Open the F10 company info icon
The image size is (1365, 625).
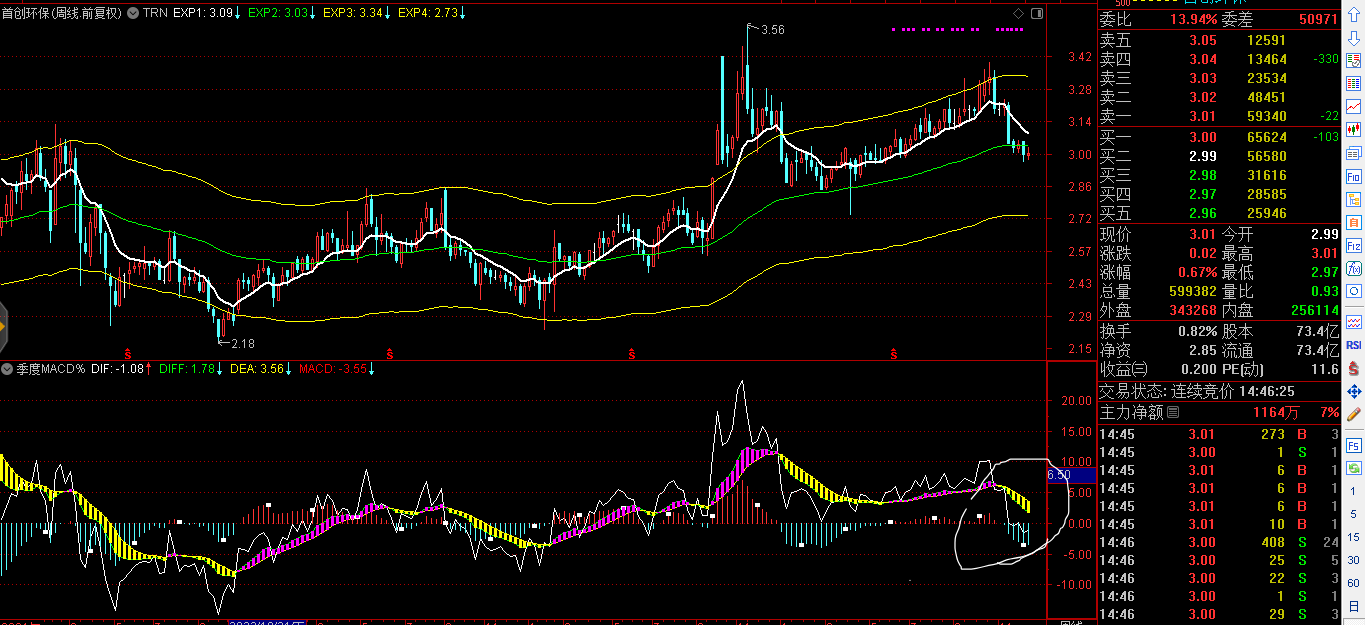pos(1354,175)
